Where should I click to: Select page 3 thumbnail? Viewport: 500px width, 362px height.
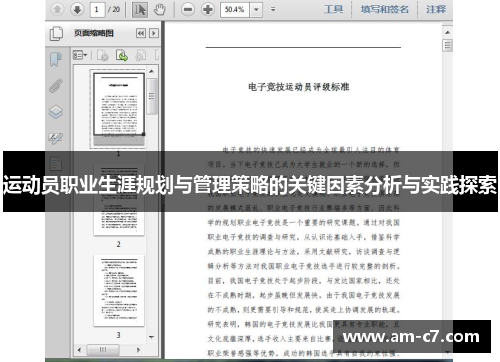(x=119, y=290)
